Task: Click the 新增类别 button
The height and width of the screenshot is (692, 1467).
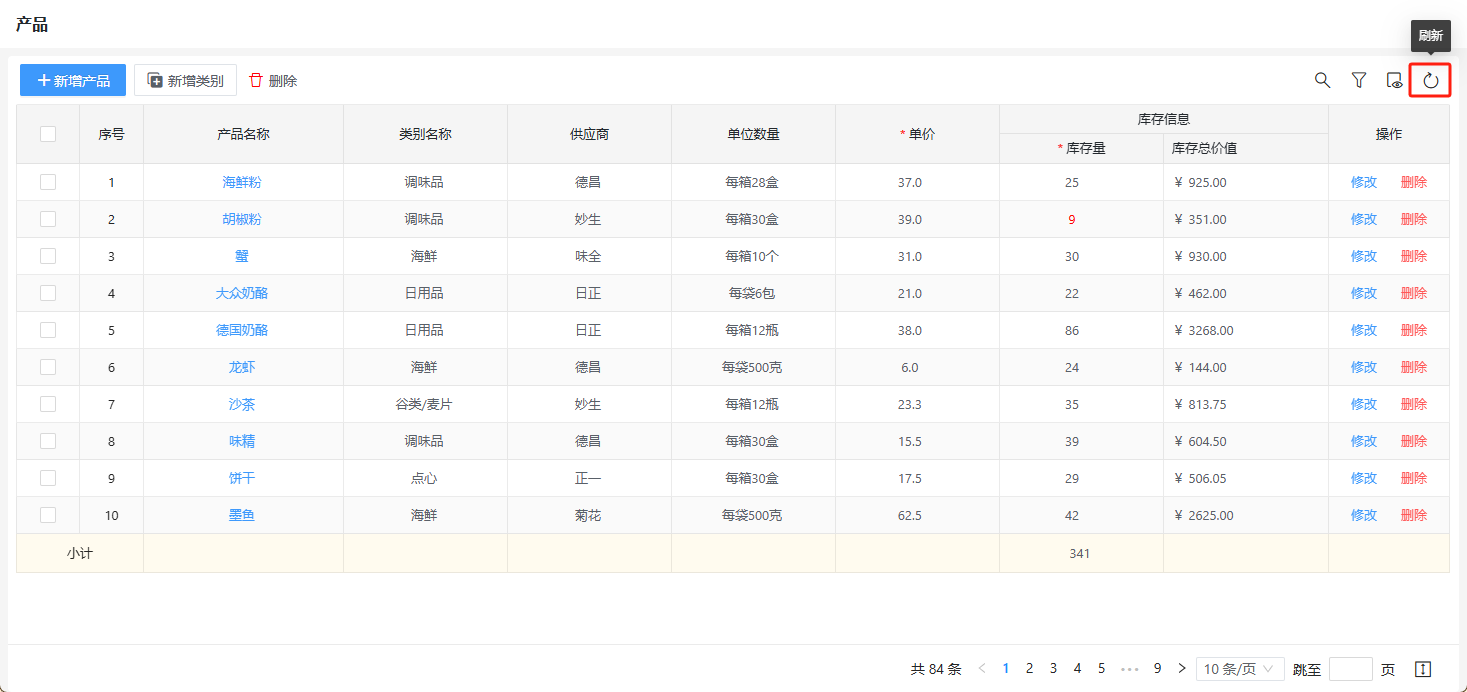Action: click(185, 80)
